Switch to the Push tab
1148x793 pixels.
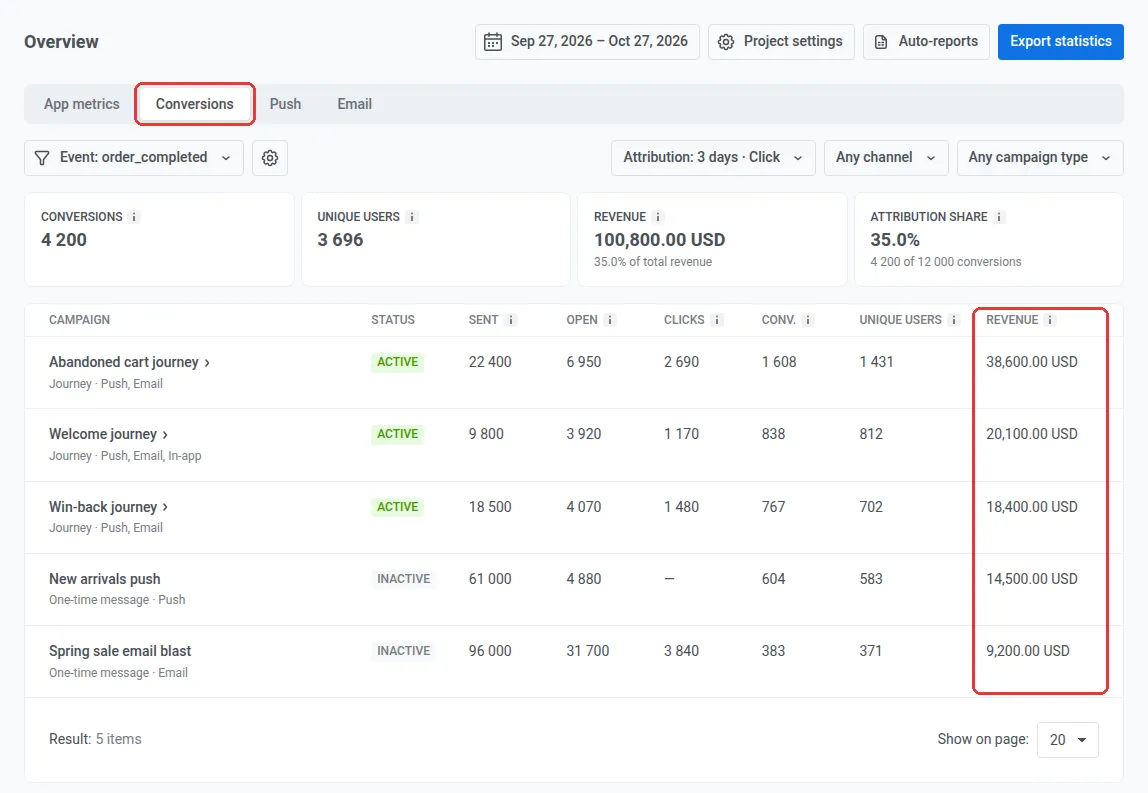[286, 104]
